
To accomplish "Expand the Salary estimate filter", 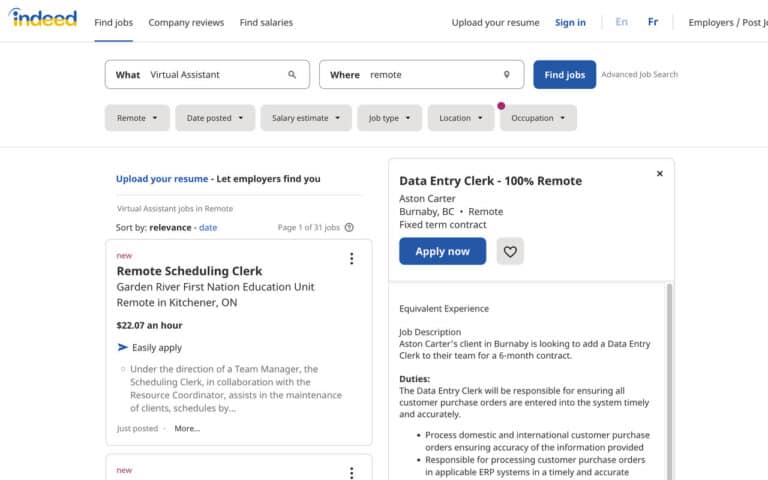I will [x=306, y=118].
